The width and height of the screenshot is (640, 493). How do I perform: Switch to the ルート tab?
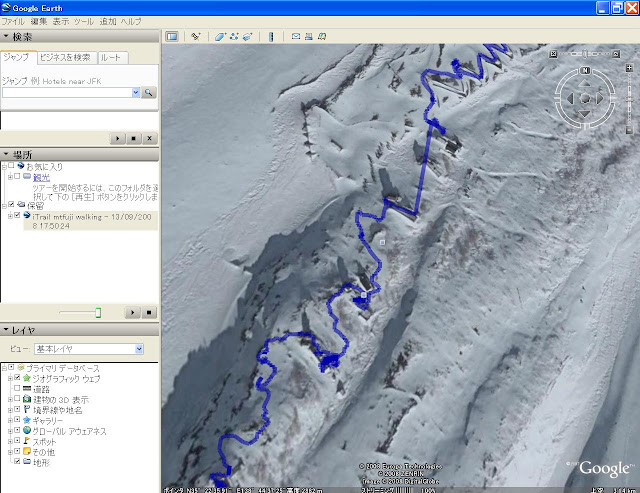(113, 58)
